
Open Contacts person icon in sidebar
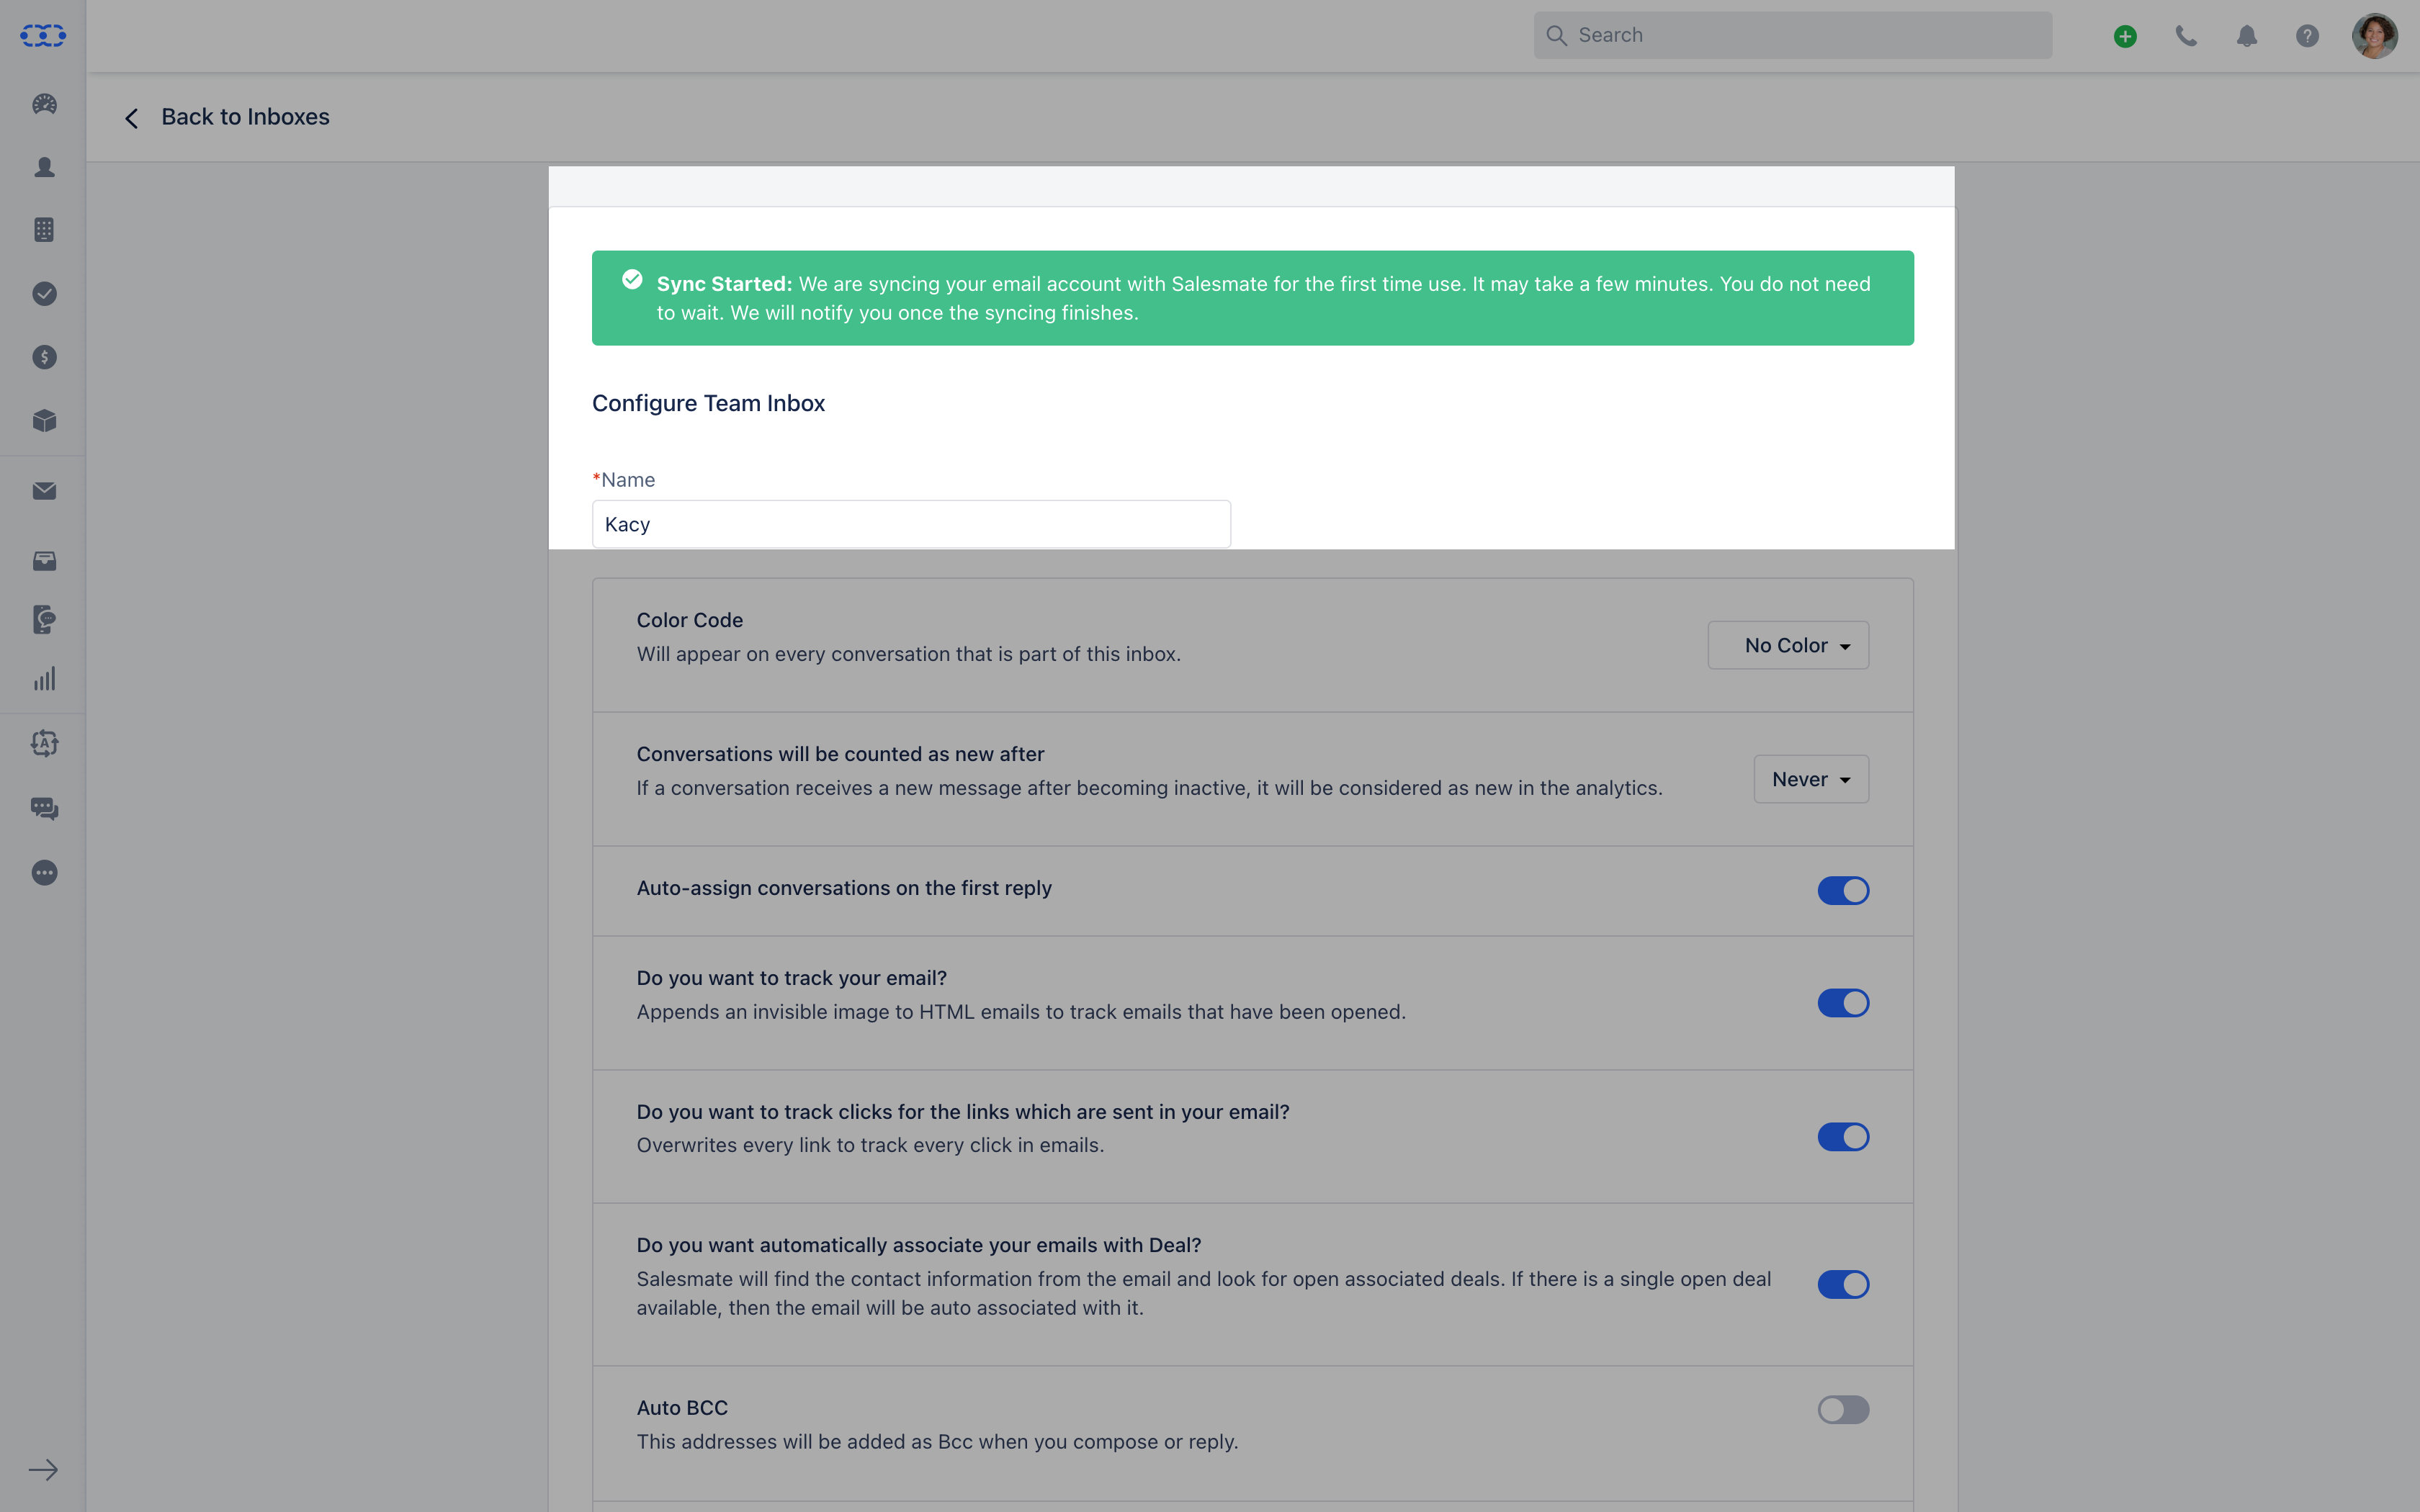pyautogui.click(x=44, y=167)
